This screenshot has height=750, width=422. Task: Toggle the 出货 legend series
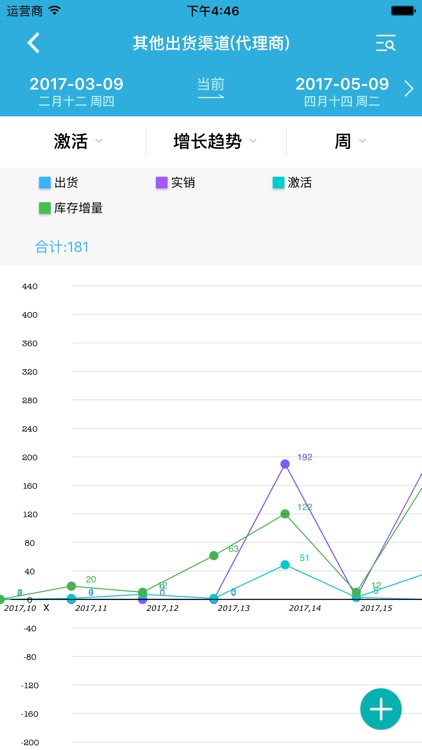coord(58,182)
